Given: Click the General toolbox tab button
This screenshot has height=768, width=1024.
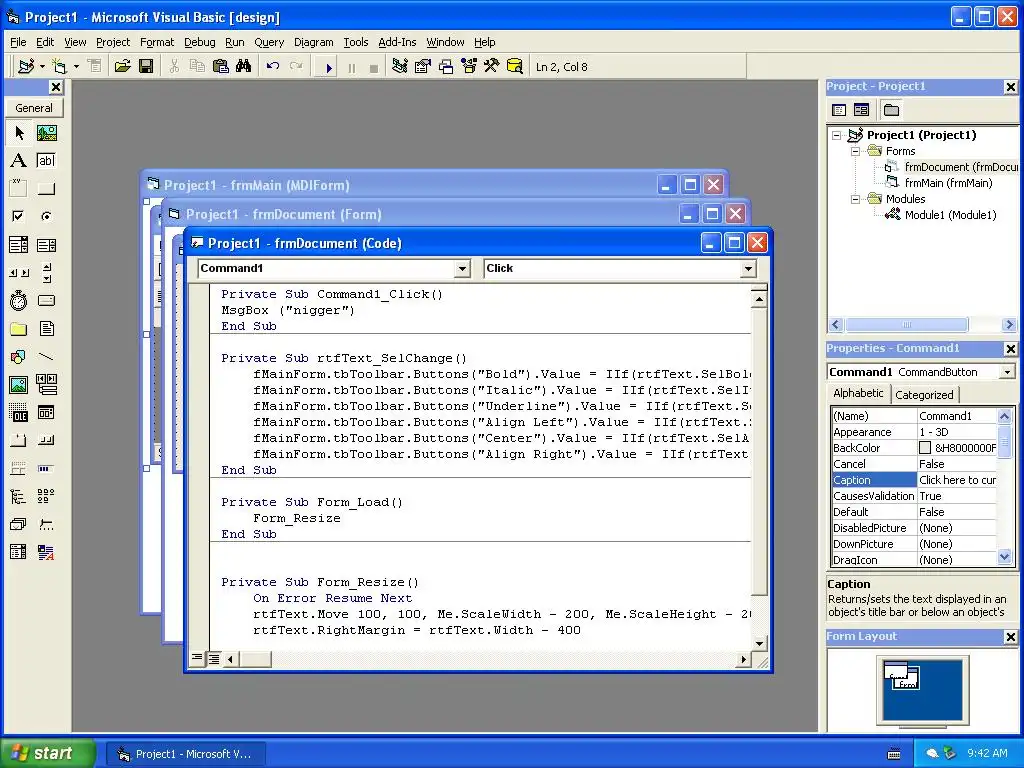Looking at the screenshot, I should pos(34,108).
